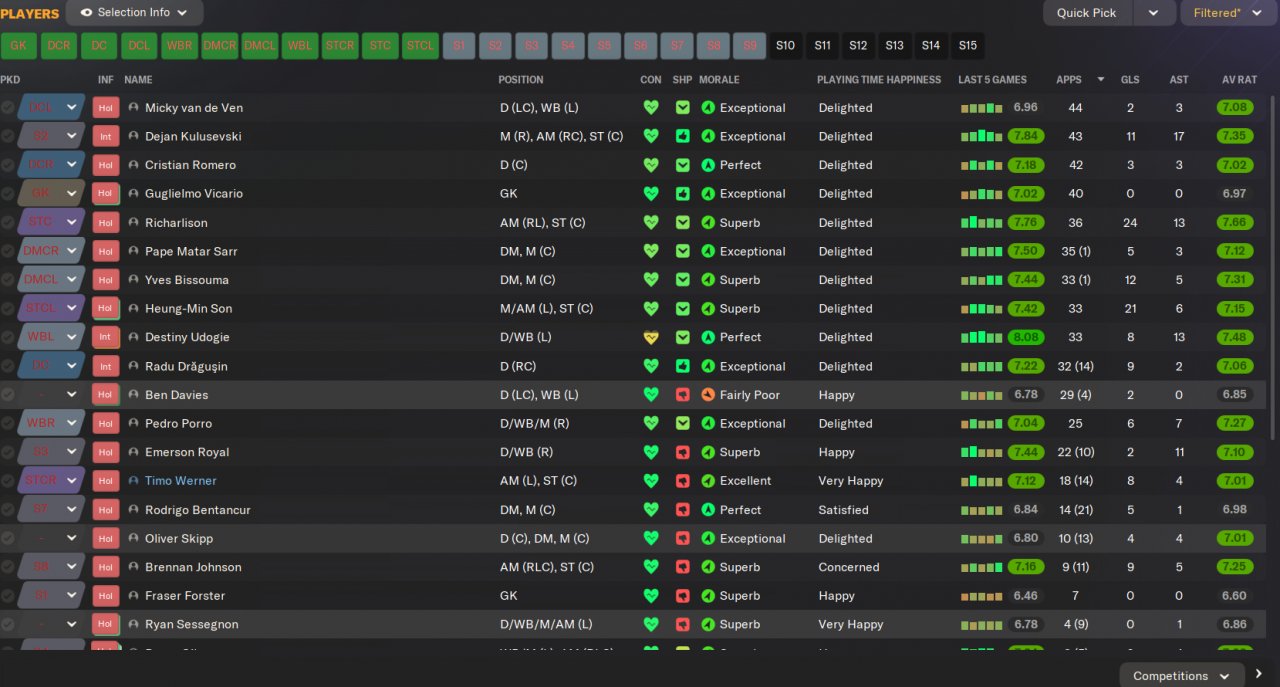The image size is (1280, 687).
Task: Click condition heart icon for Oliver Skipp
Action: pyautogui.click(x=651, y=538)
